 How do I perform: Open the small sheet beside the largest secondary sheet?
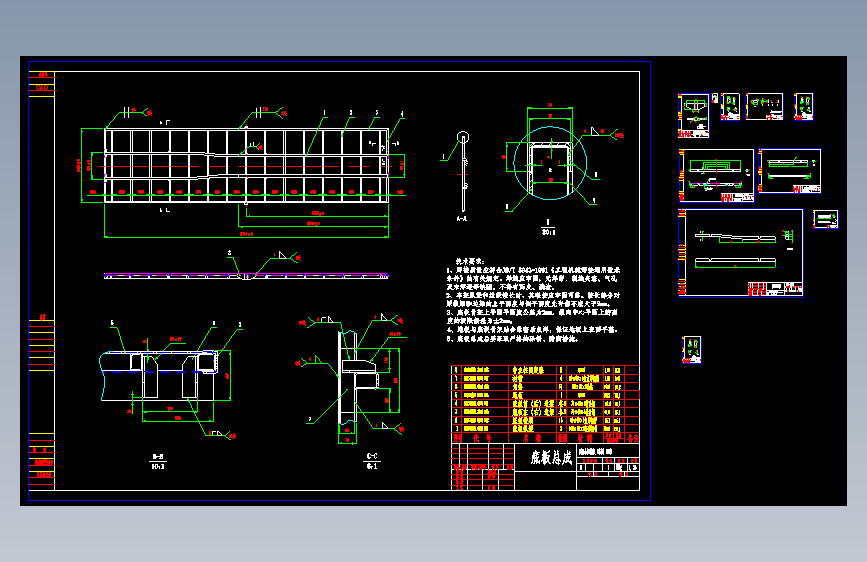[x=826, y=219]
